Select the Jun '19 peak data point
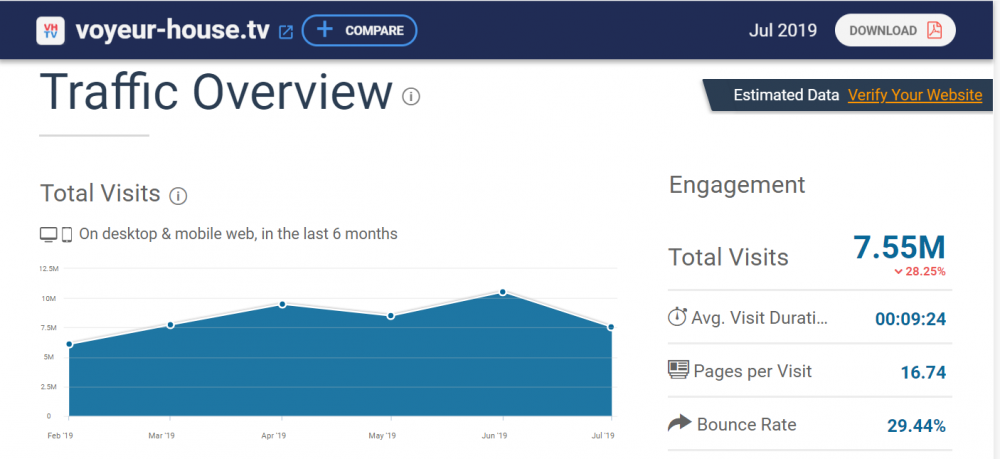 tap(502, 292)
